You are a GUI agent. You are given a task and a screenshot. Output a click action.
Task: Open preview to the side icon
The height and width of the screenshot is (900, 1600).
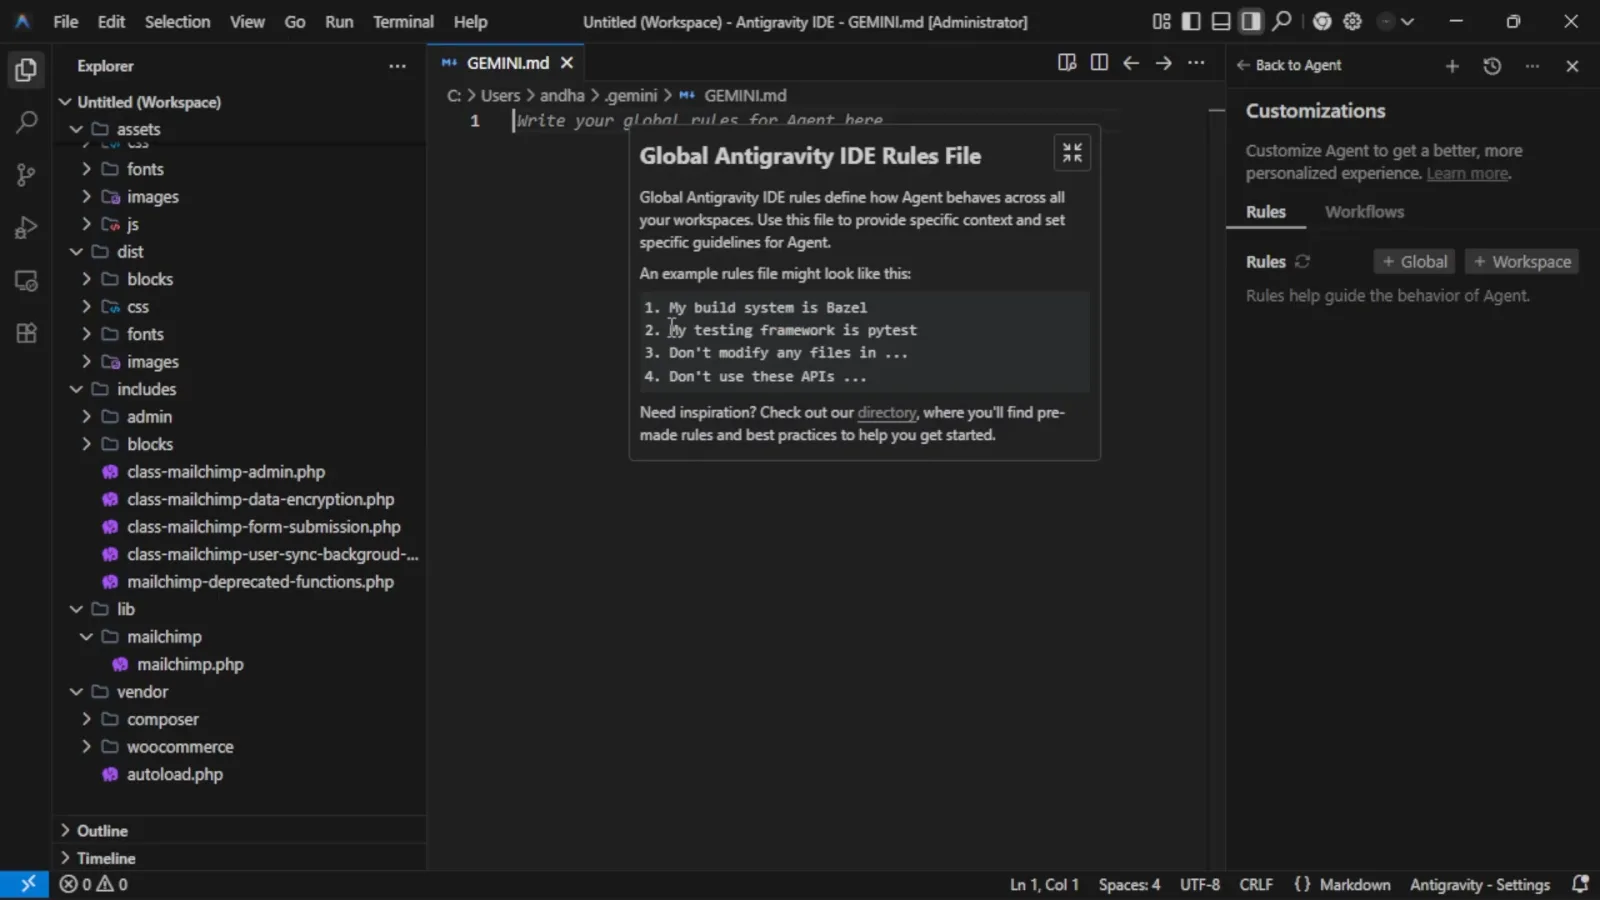(x=1067, y=63)
